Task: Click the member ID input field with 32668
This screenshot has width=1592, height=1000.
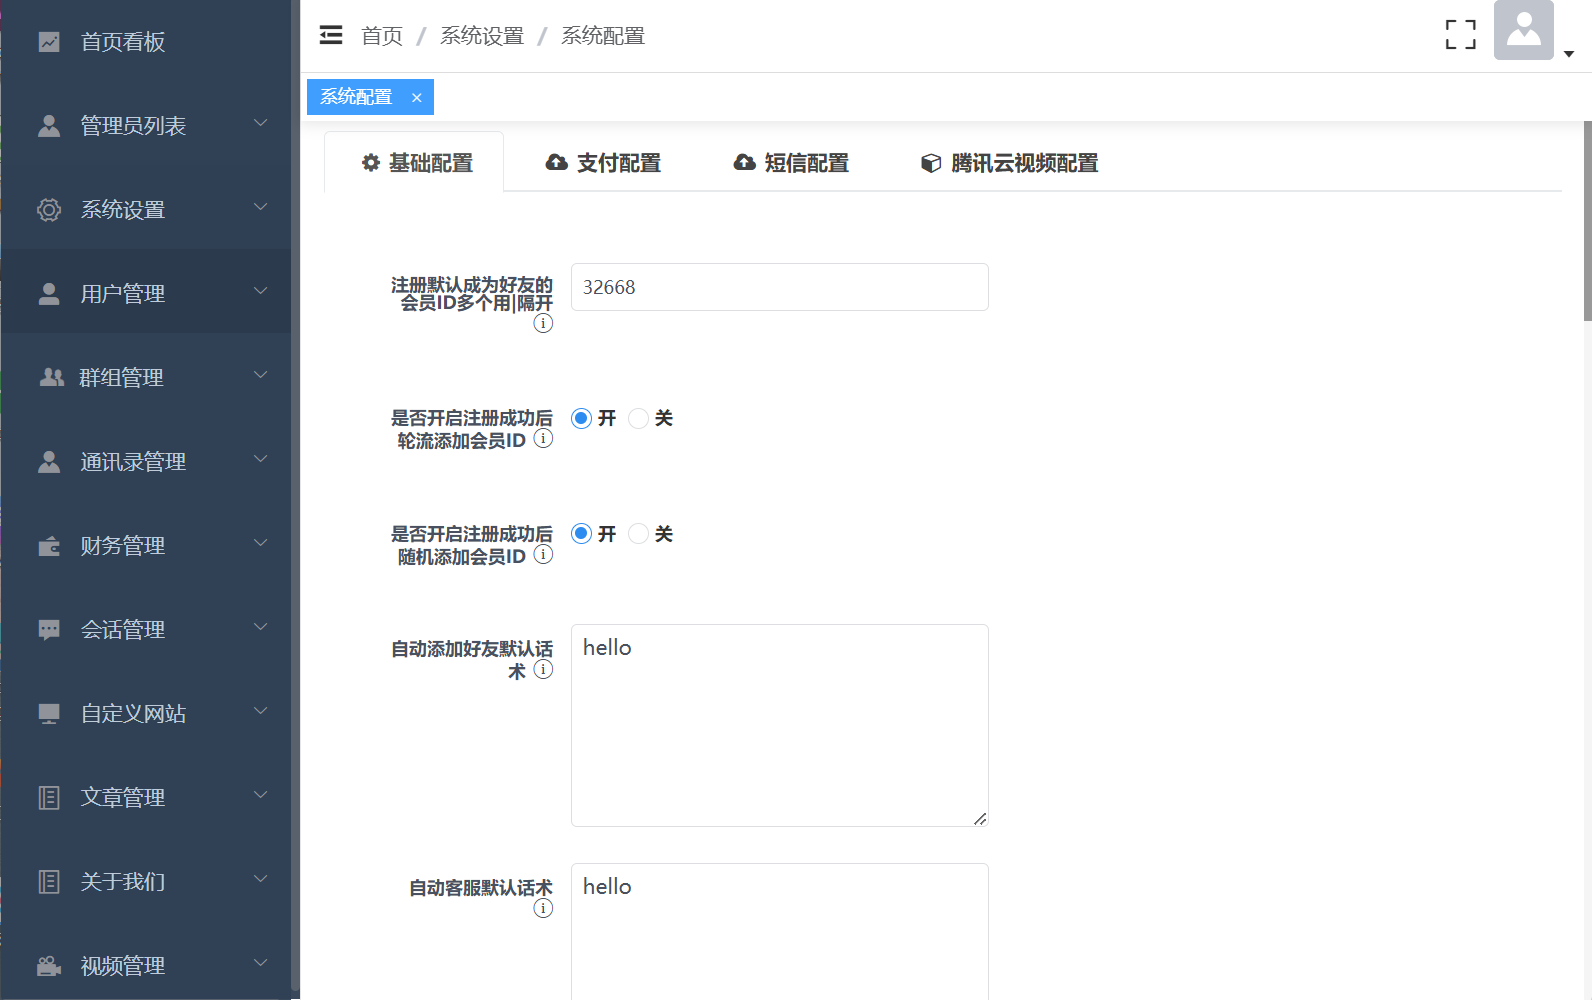Action: [779, 287]
